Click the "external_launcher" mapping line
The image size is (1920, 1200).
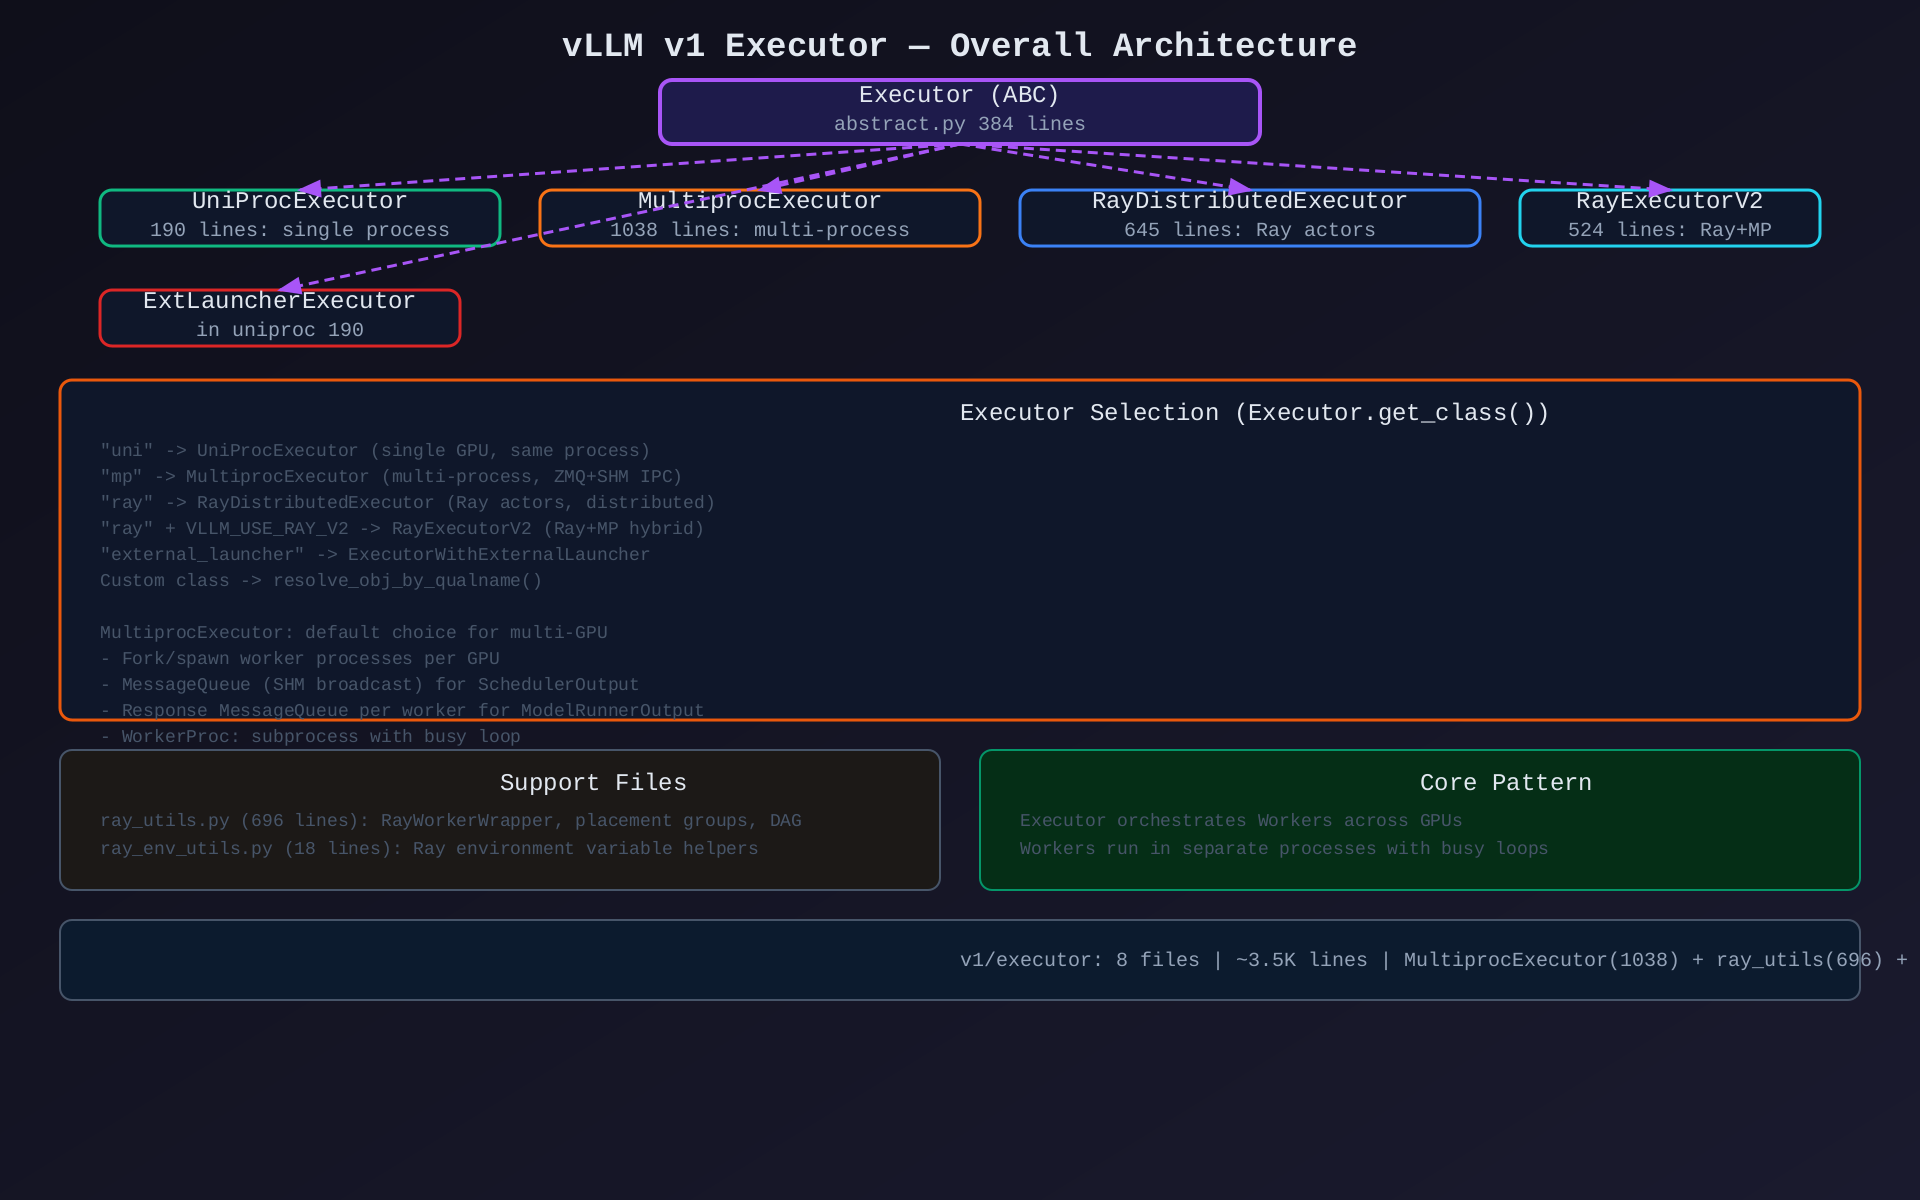coord(375,555)
